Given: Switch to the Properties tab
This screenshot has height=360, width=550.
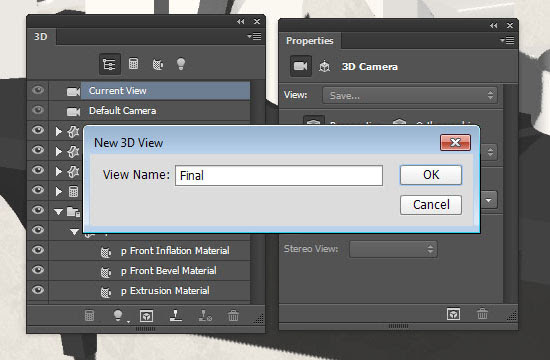Looking at the screenshot, I should click(x=309, y=41).
